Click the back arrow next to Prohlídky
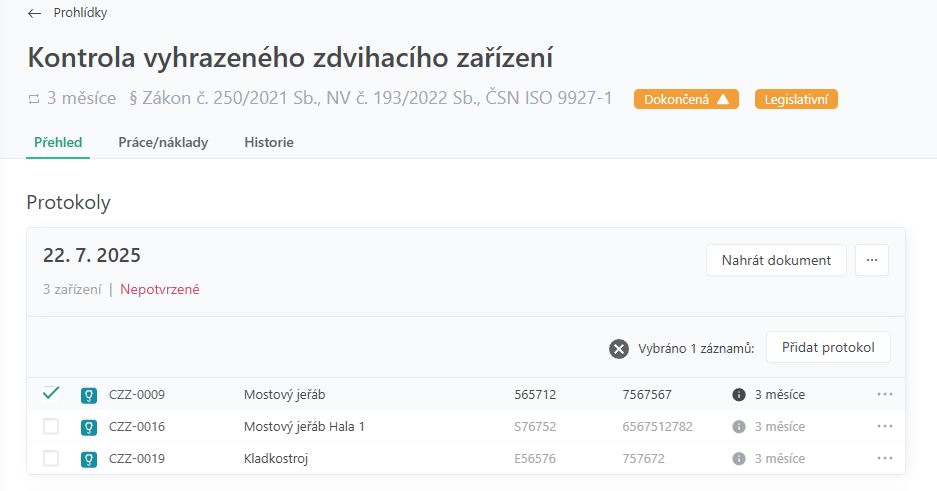The image size is (937, 491). (x=35, y=14)
